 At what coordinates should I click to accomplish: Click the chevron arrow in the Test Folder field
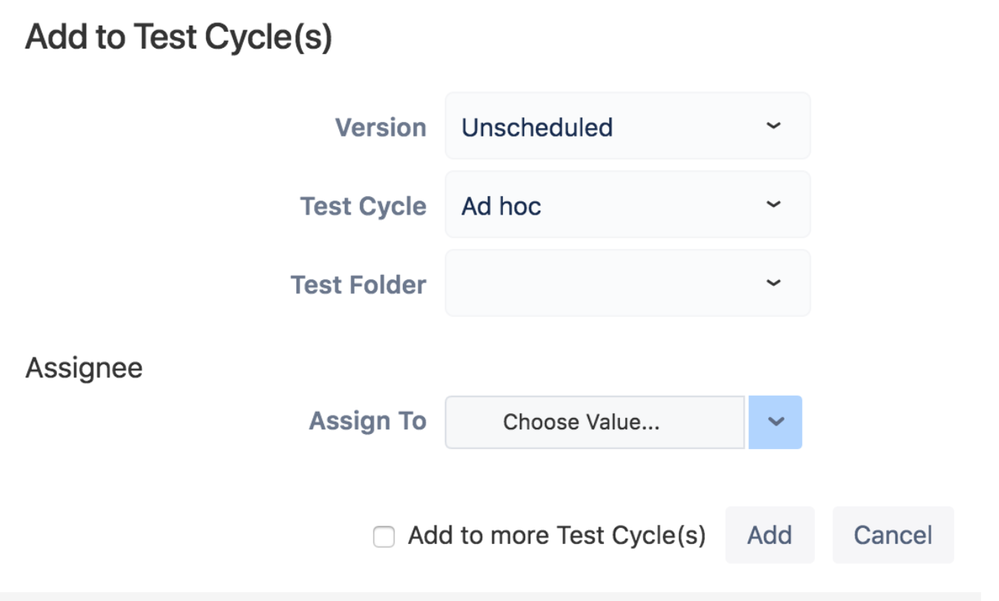click(x=773, y=282)
